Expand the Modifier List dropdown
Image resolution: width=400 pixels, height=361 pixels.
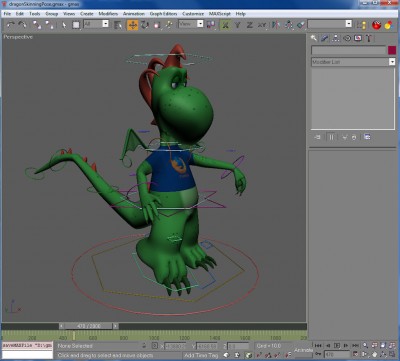click(392, 62)
